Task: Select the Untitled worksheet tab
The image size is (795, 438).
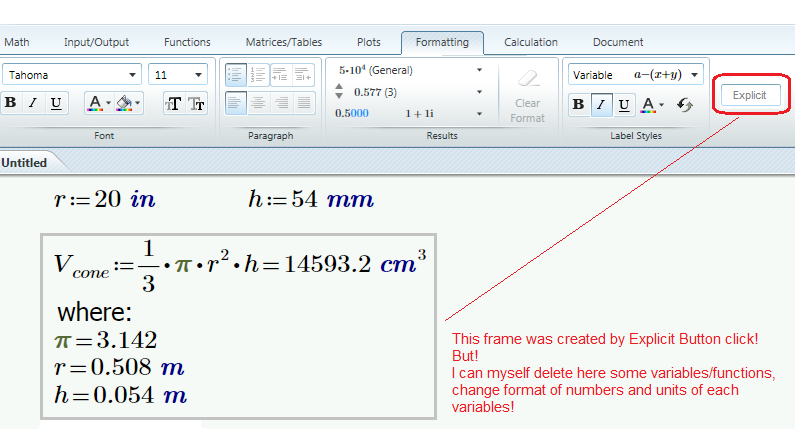Action: [24, 163]
